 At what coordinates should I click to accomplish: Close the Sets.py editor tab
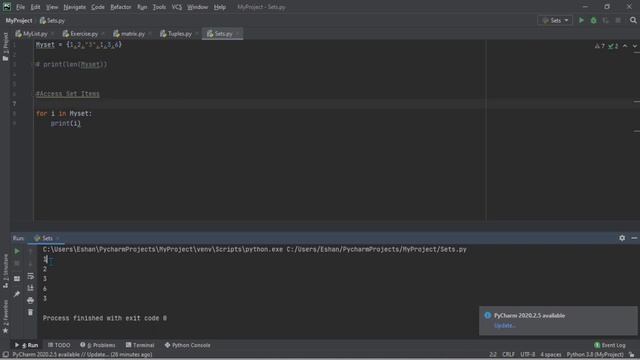[238, 34]
